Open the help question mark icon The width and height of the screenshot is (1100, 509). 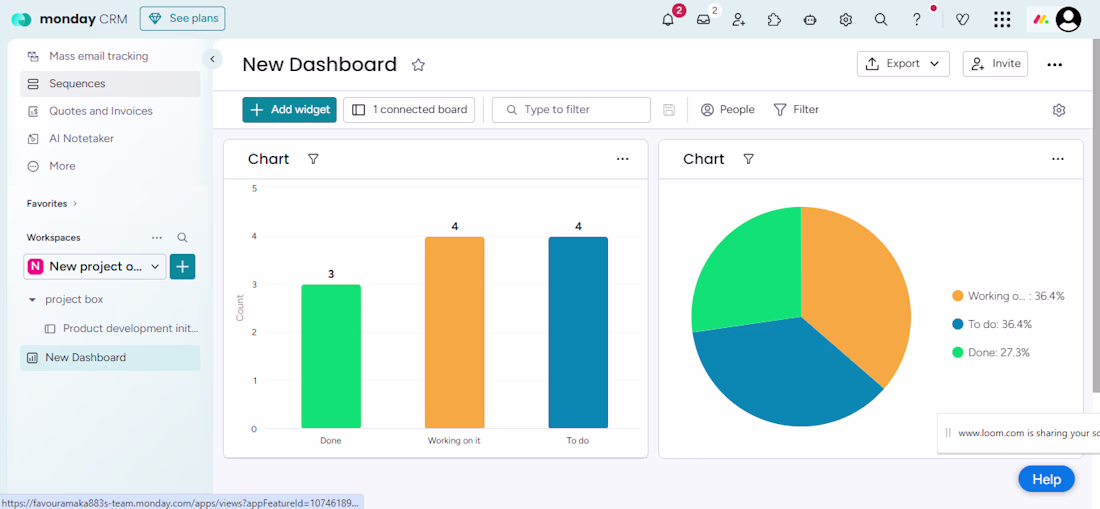coord(916,20)
